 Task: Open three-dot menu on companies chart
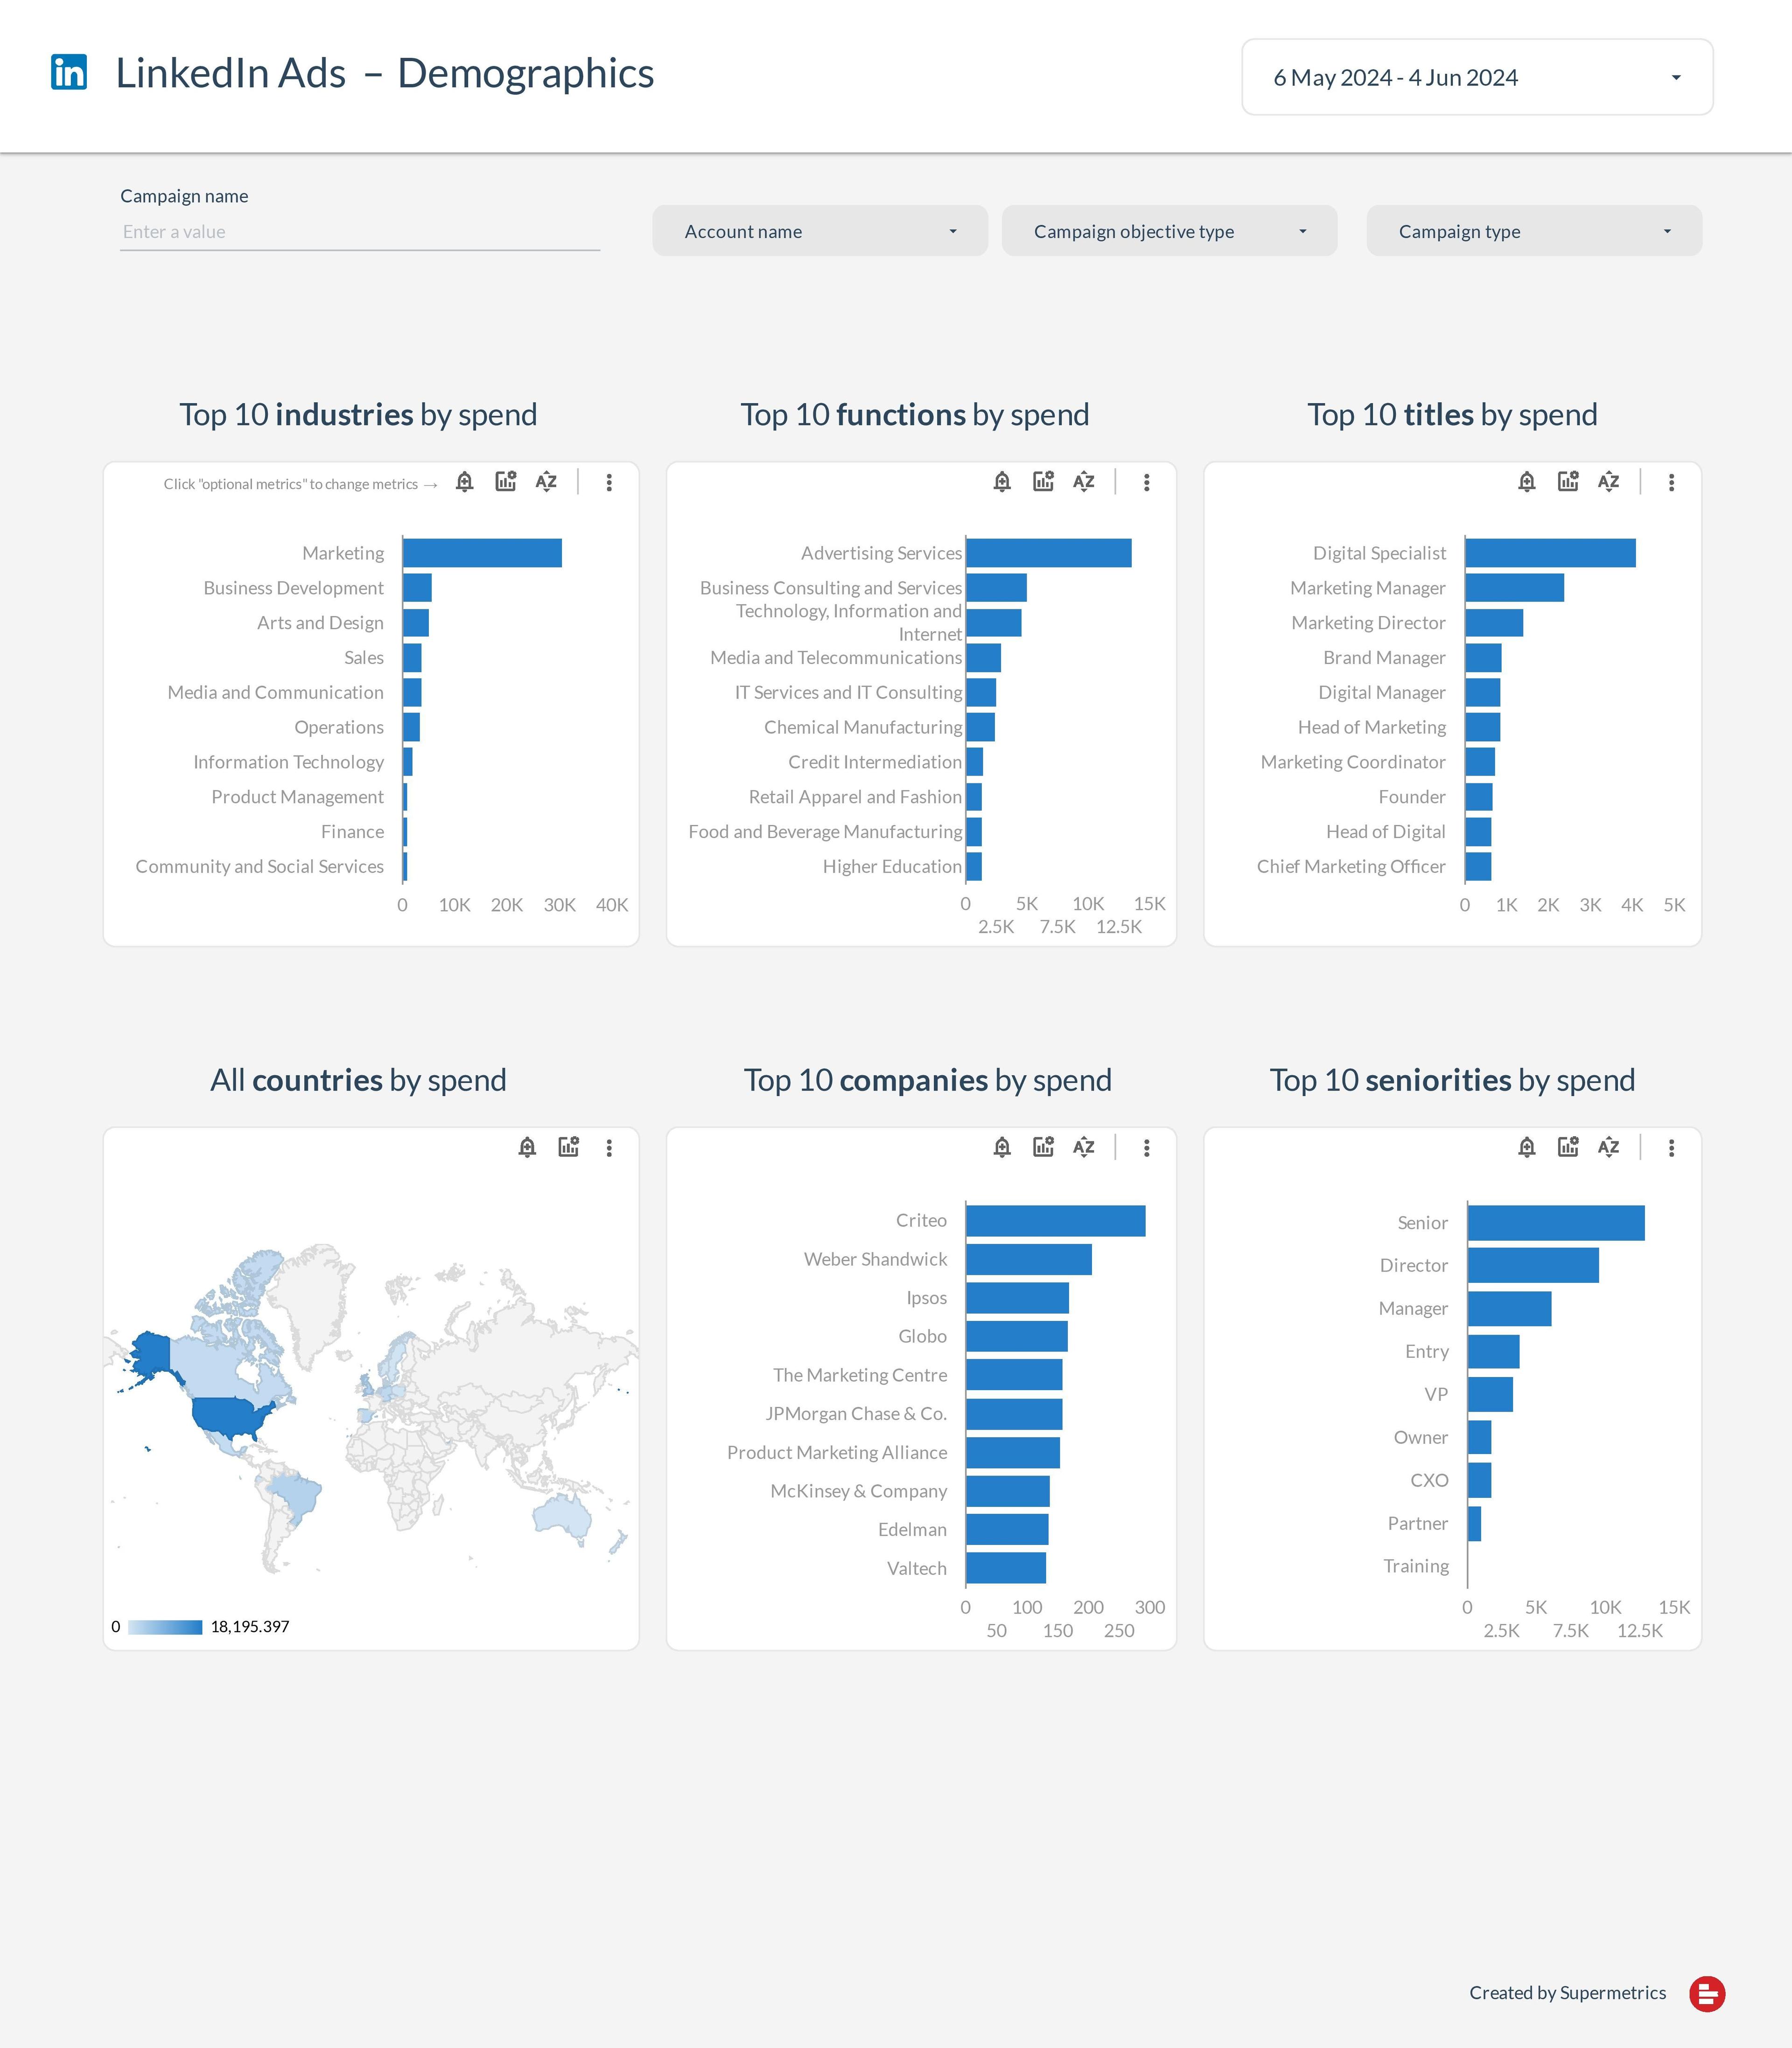point(1146,1147)
